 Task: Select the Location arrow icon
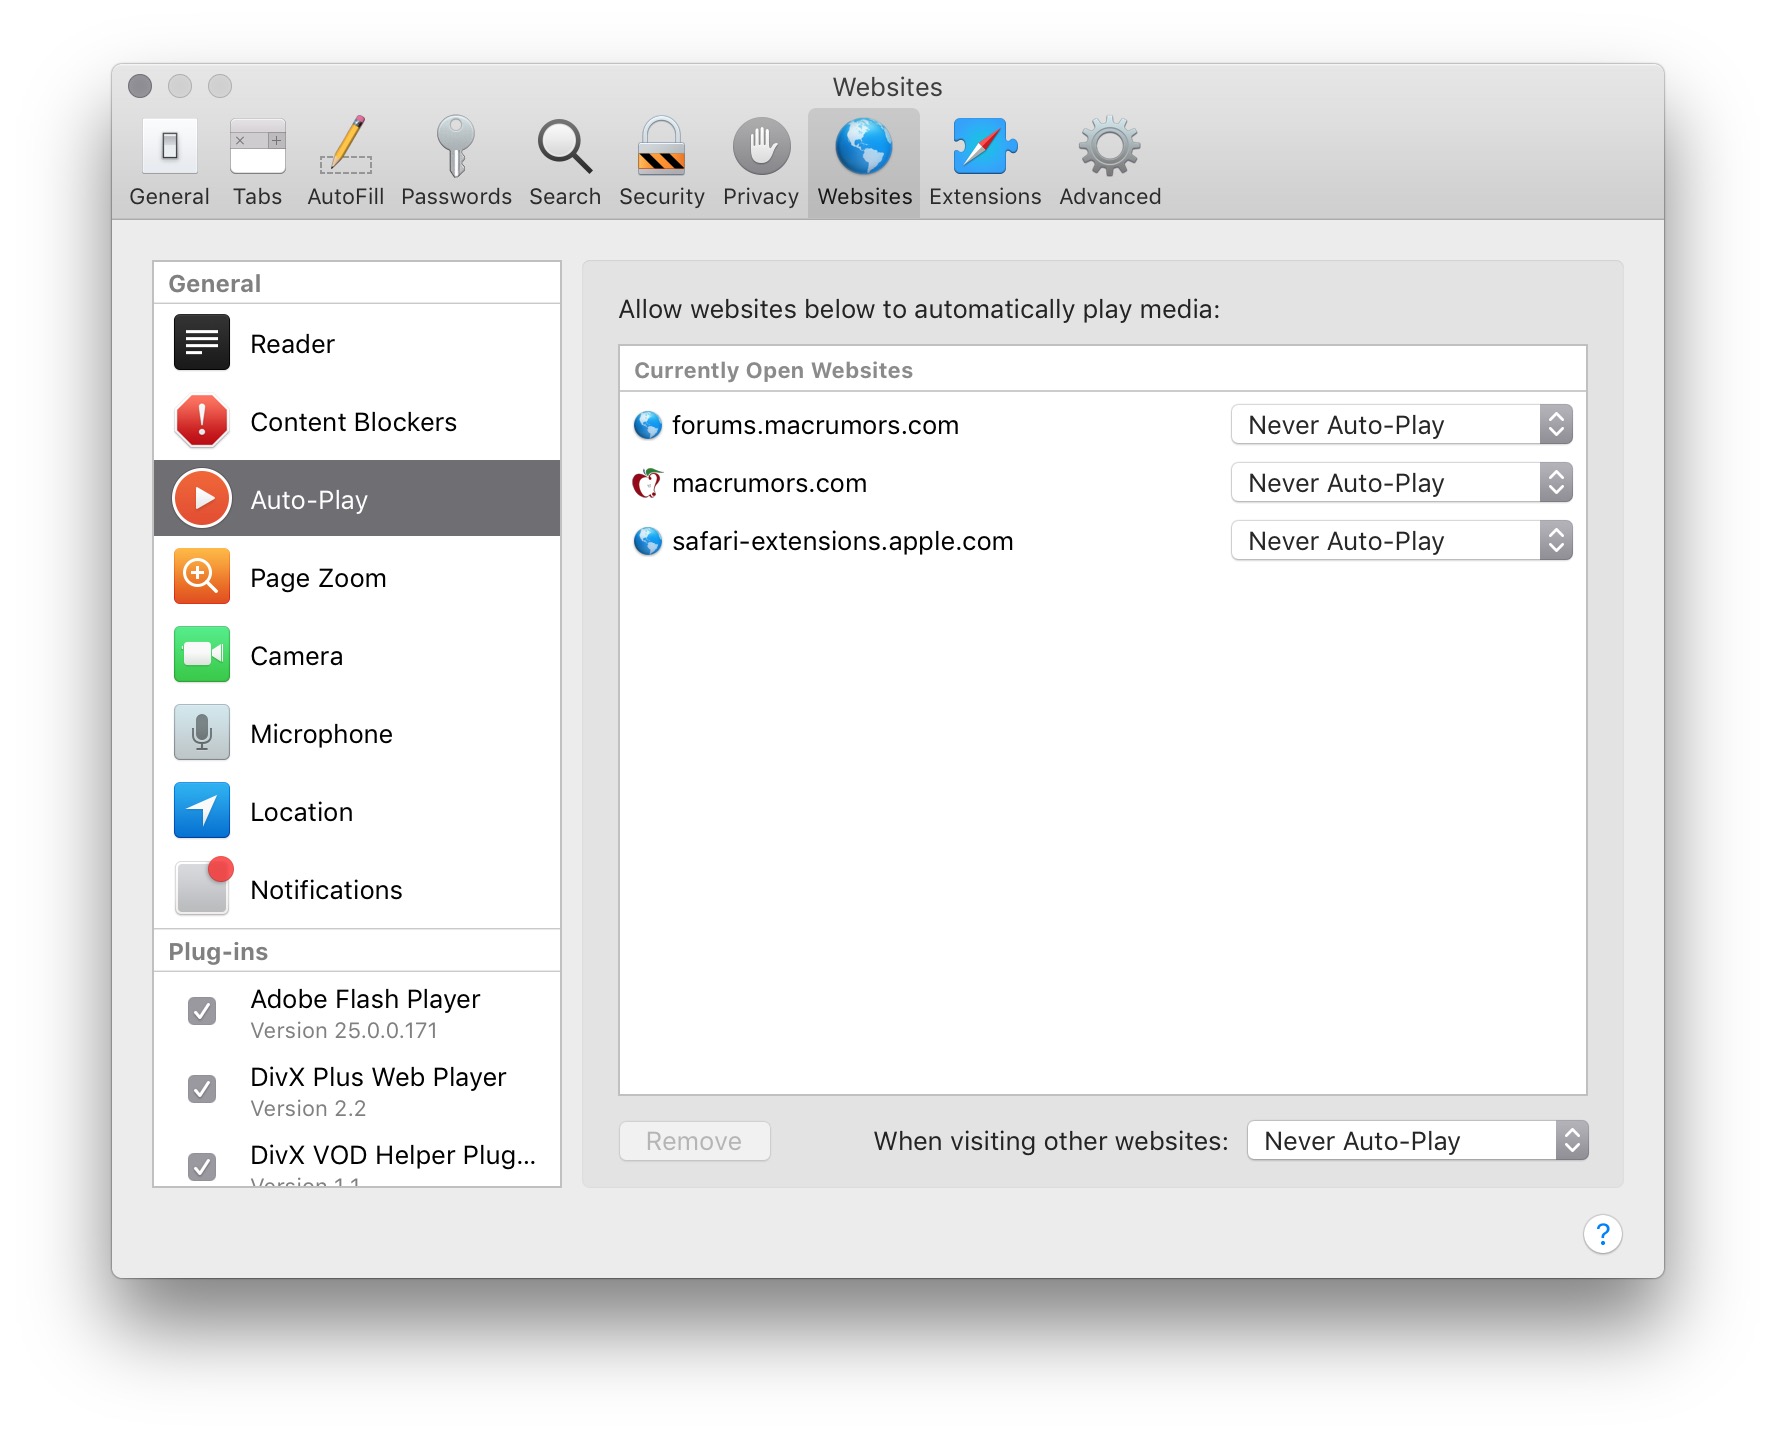coord(202,810)
